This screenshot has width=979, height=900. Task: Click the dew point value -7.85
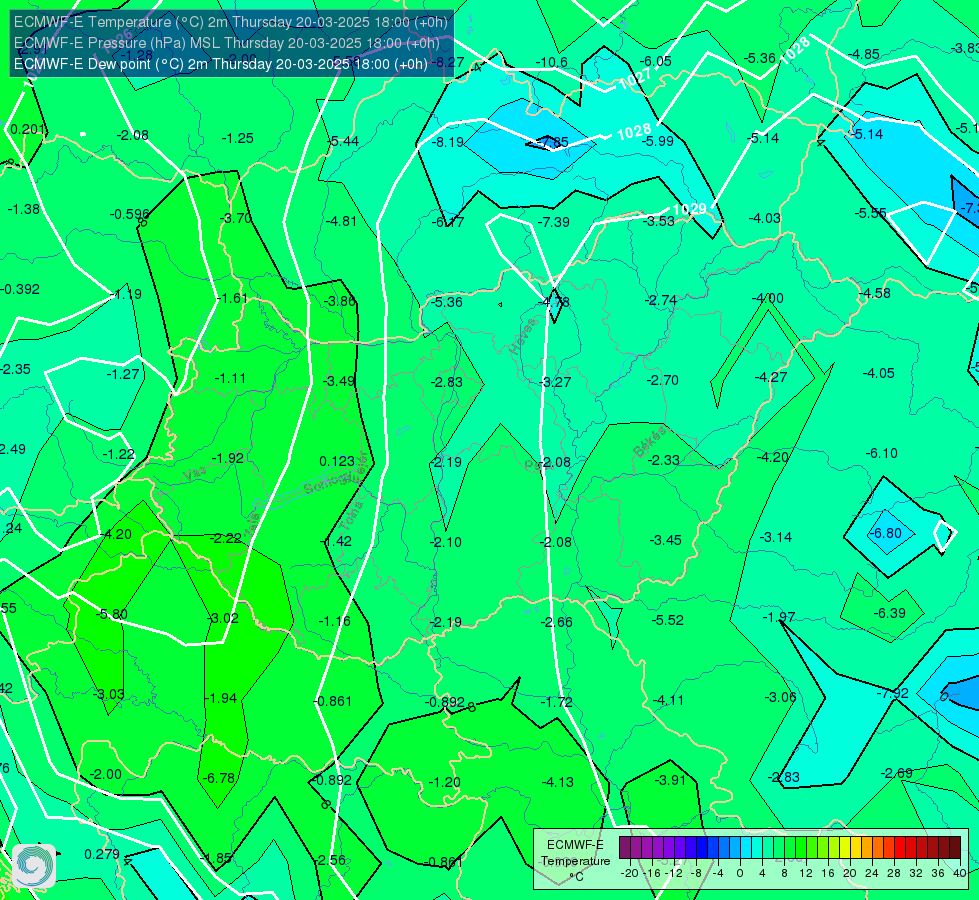(552, 142)
